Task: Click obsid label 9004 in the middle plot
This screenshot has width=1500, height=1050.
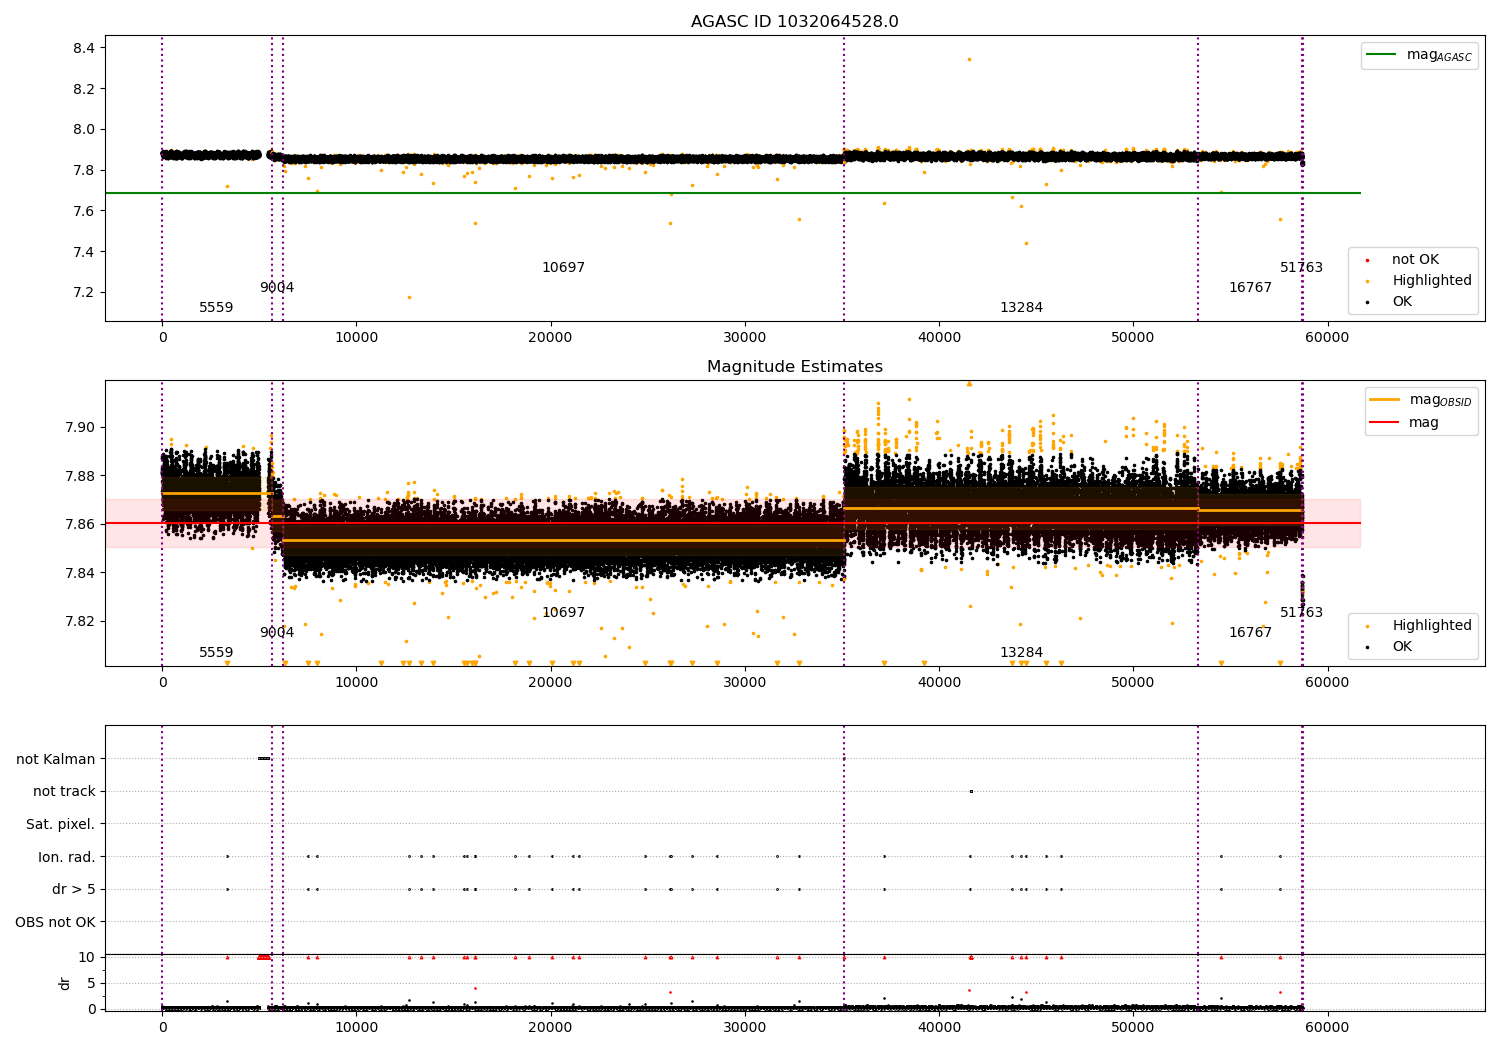Action: (x=277, y=633)
